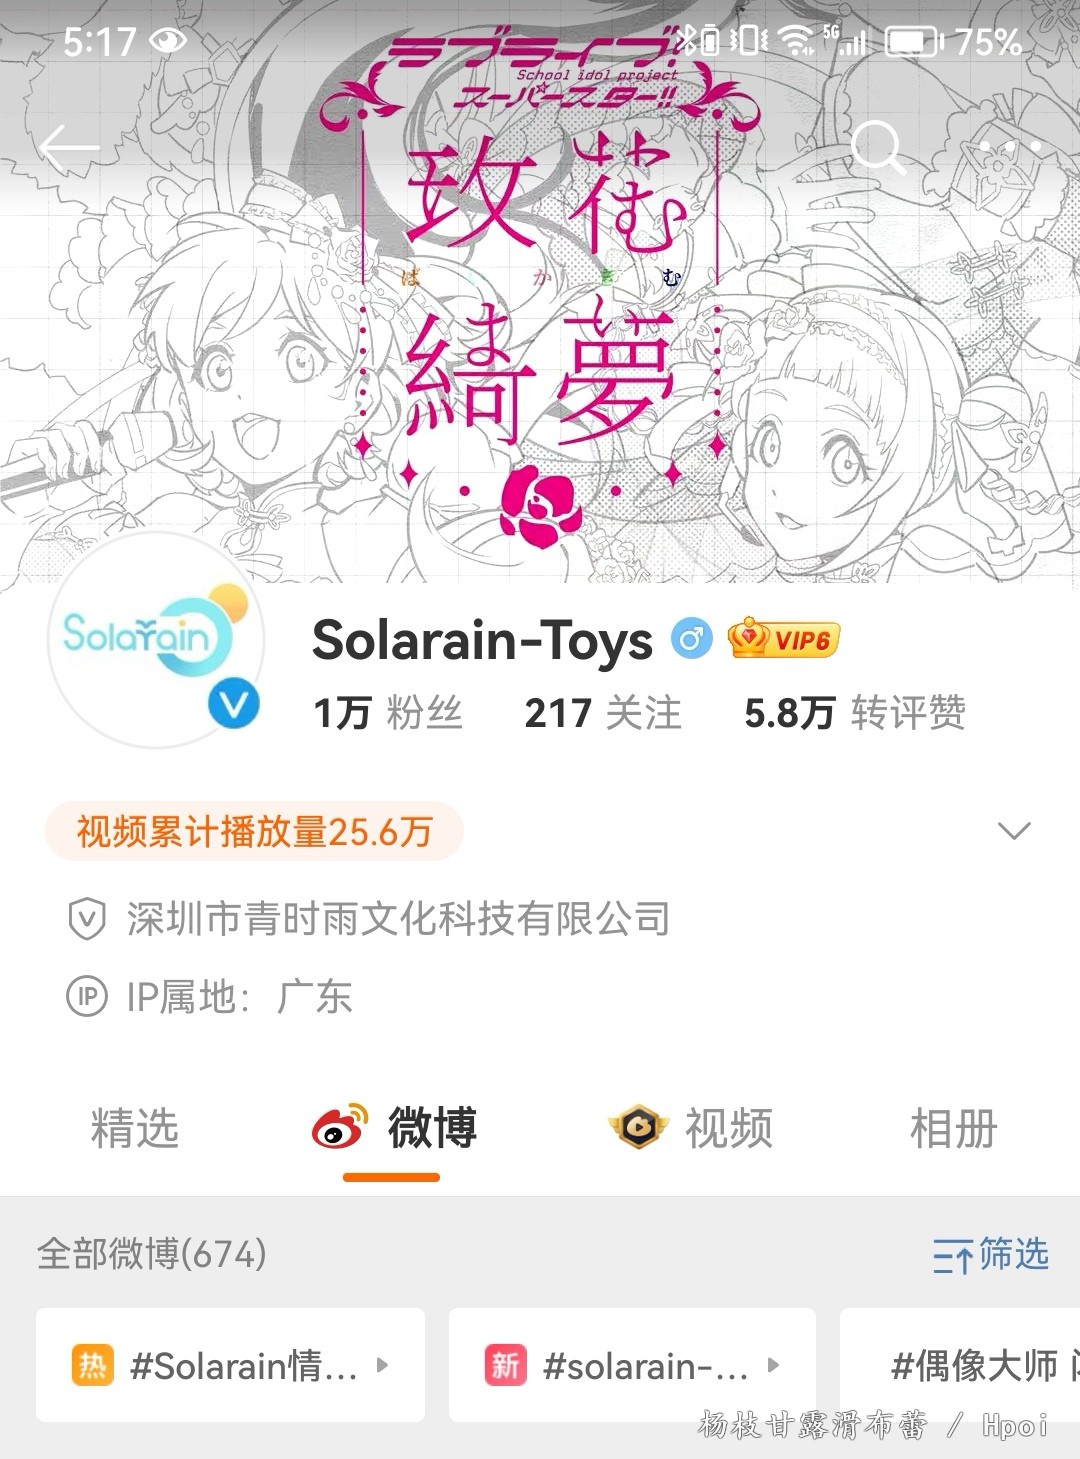Image resolution: width=1080 pixels, height=1459 pixels.
Task: View the 1万 粉丝 followers list
Action: (388, 713)
